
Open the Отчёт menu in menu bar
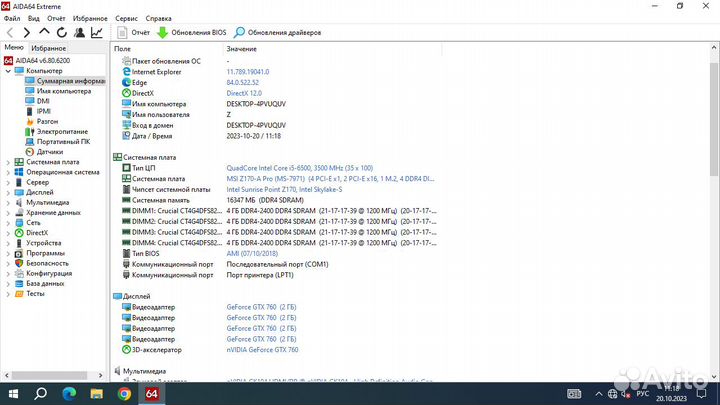[x=56, y=18]
